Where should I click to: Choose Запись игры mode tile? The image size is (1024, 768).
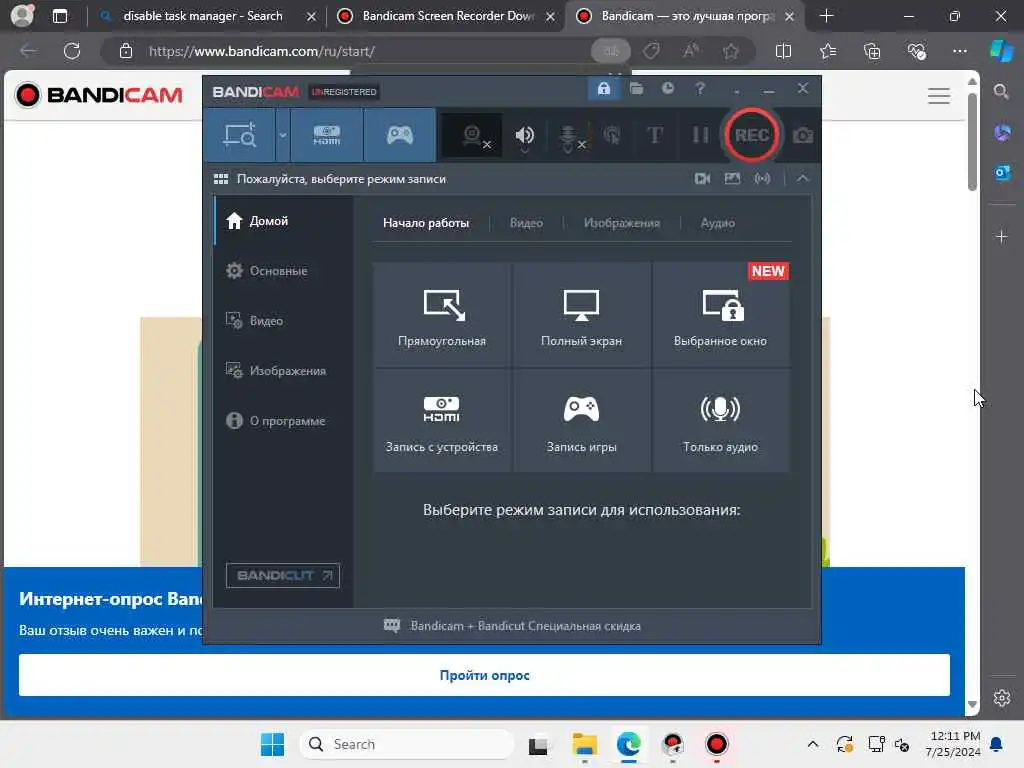point(581,420)
